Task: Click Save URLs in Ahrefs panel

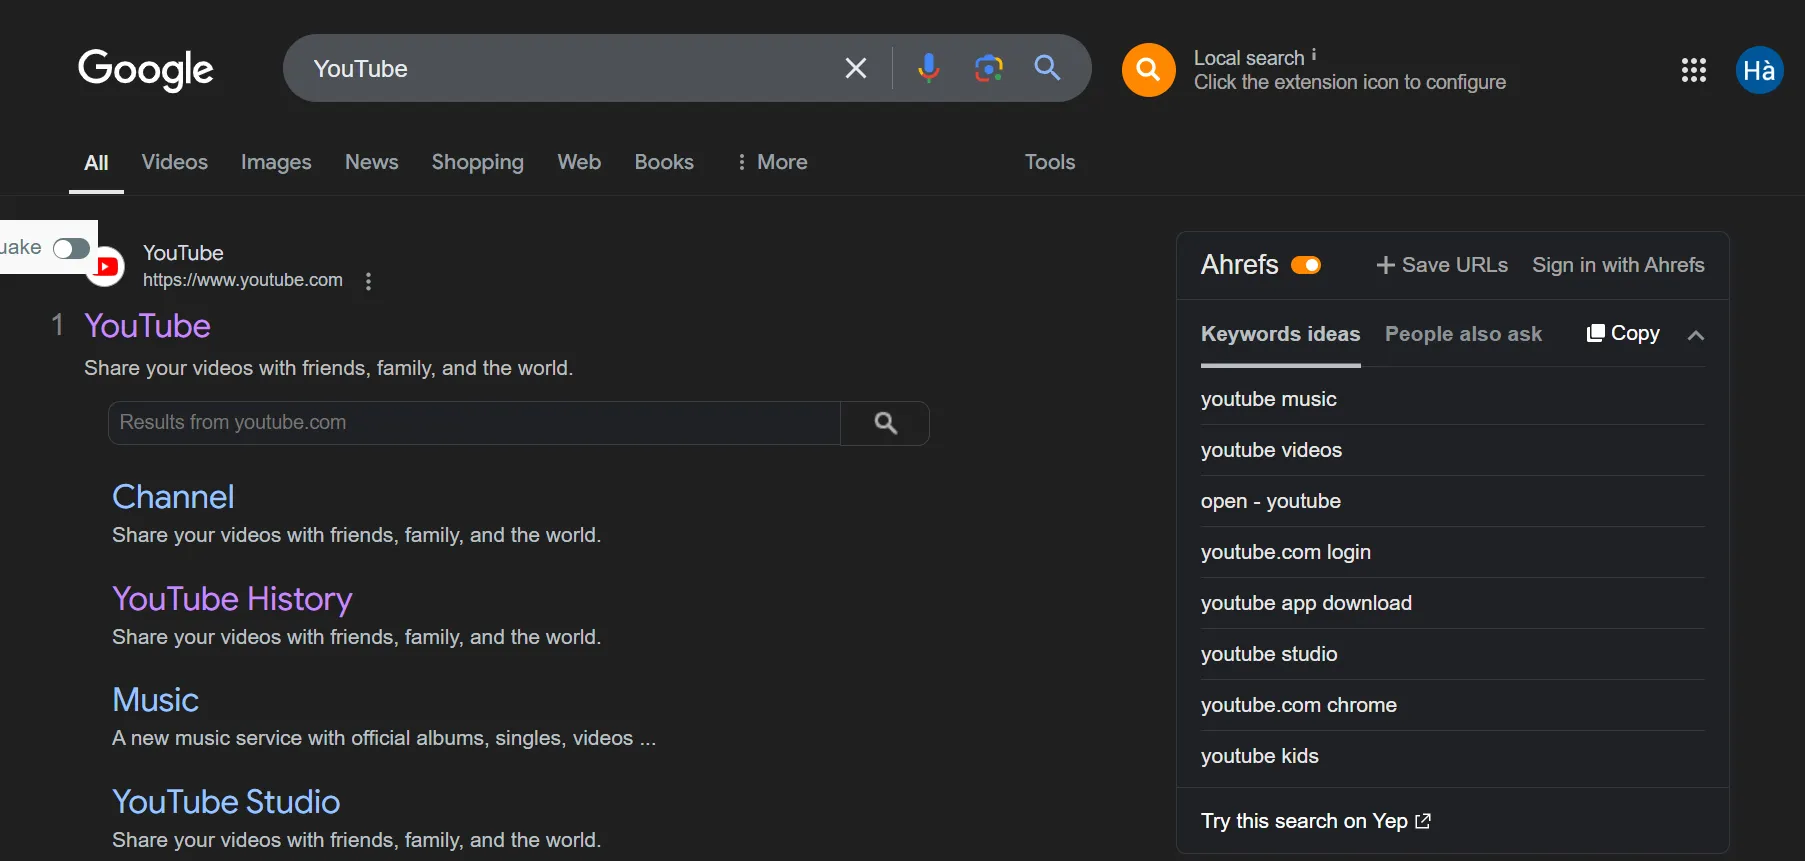Action: (1442, 265)
